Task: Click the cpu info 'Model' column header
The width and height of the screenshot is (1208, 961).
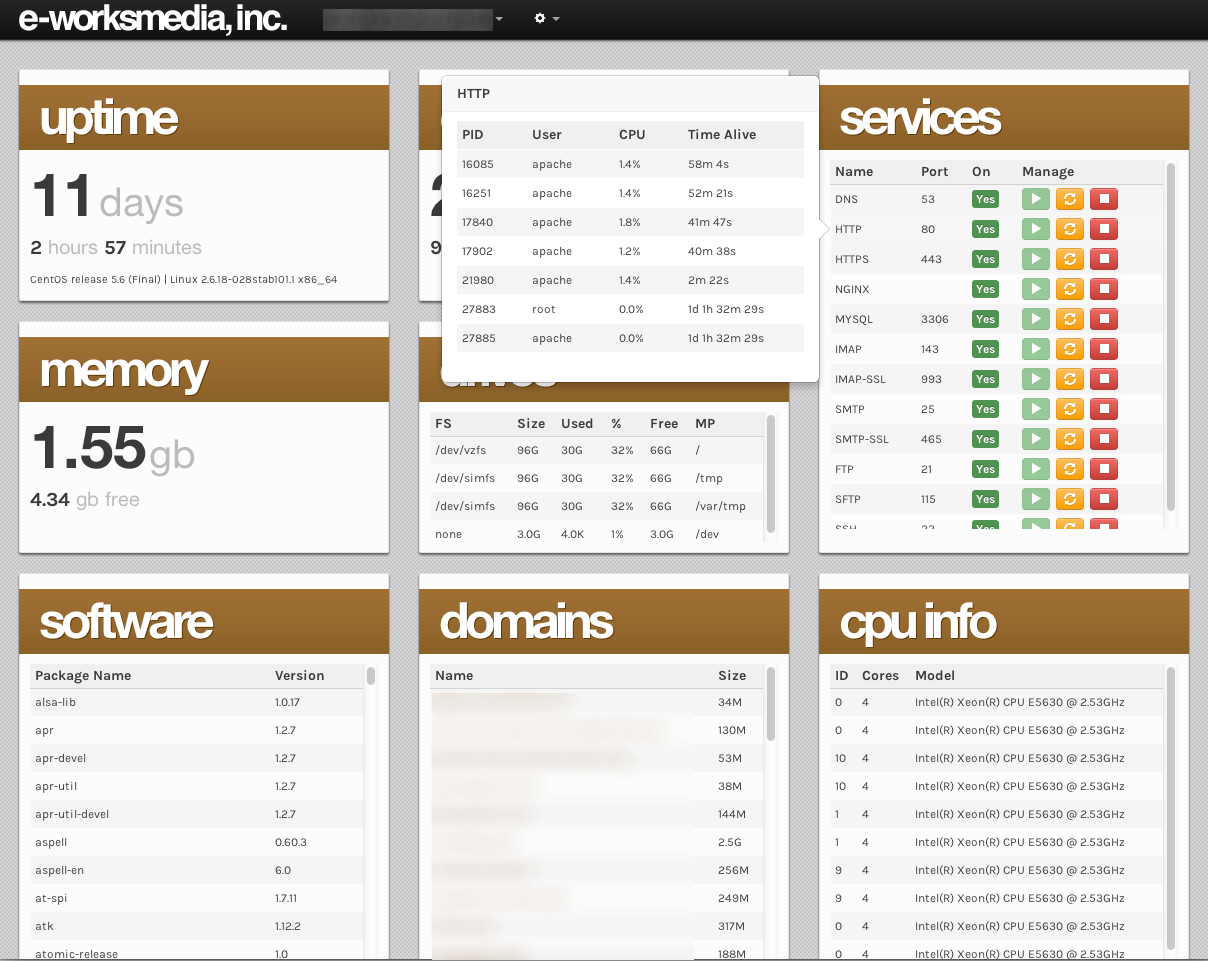Action: coord(935,675)
